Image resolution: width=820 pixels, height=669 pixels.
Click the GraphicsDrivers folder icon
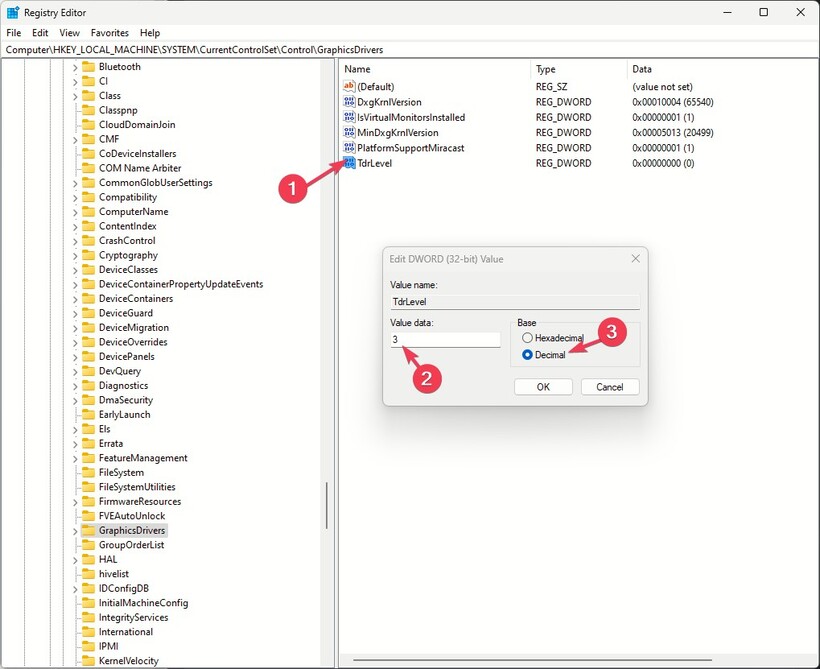coord(88,530)
